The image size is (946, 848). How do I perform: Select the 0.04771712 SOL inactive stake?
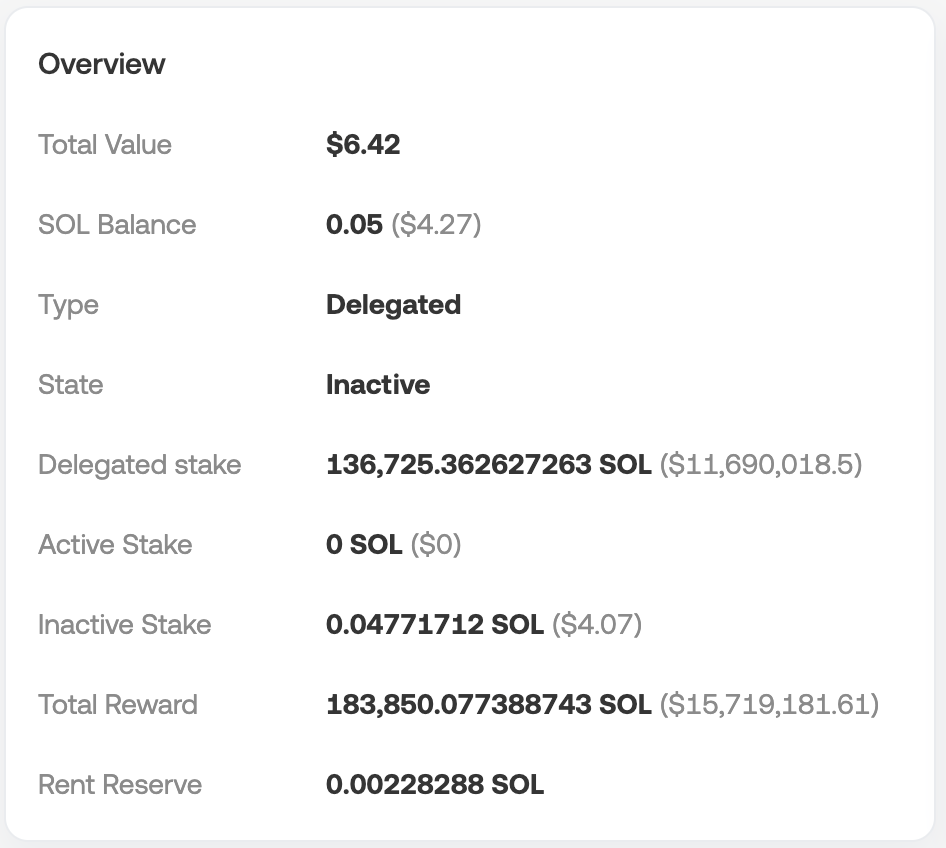(434, 625)
